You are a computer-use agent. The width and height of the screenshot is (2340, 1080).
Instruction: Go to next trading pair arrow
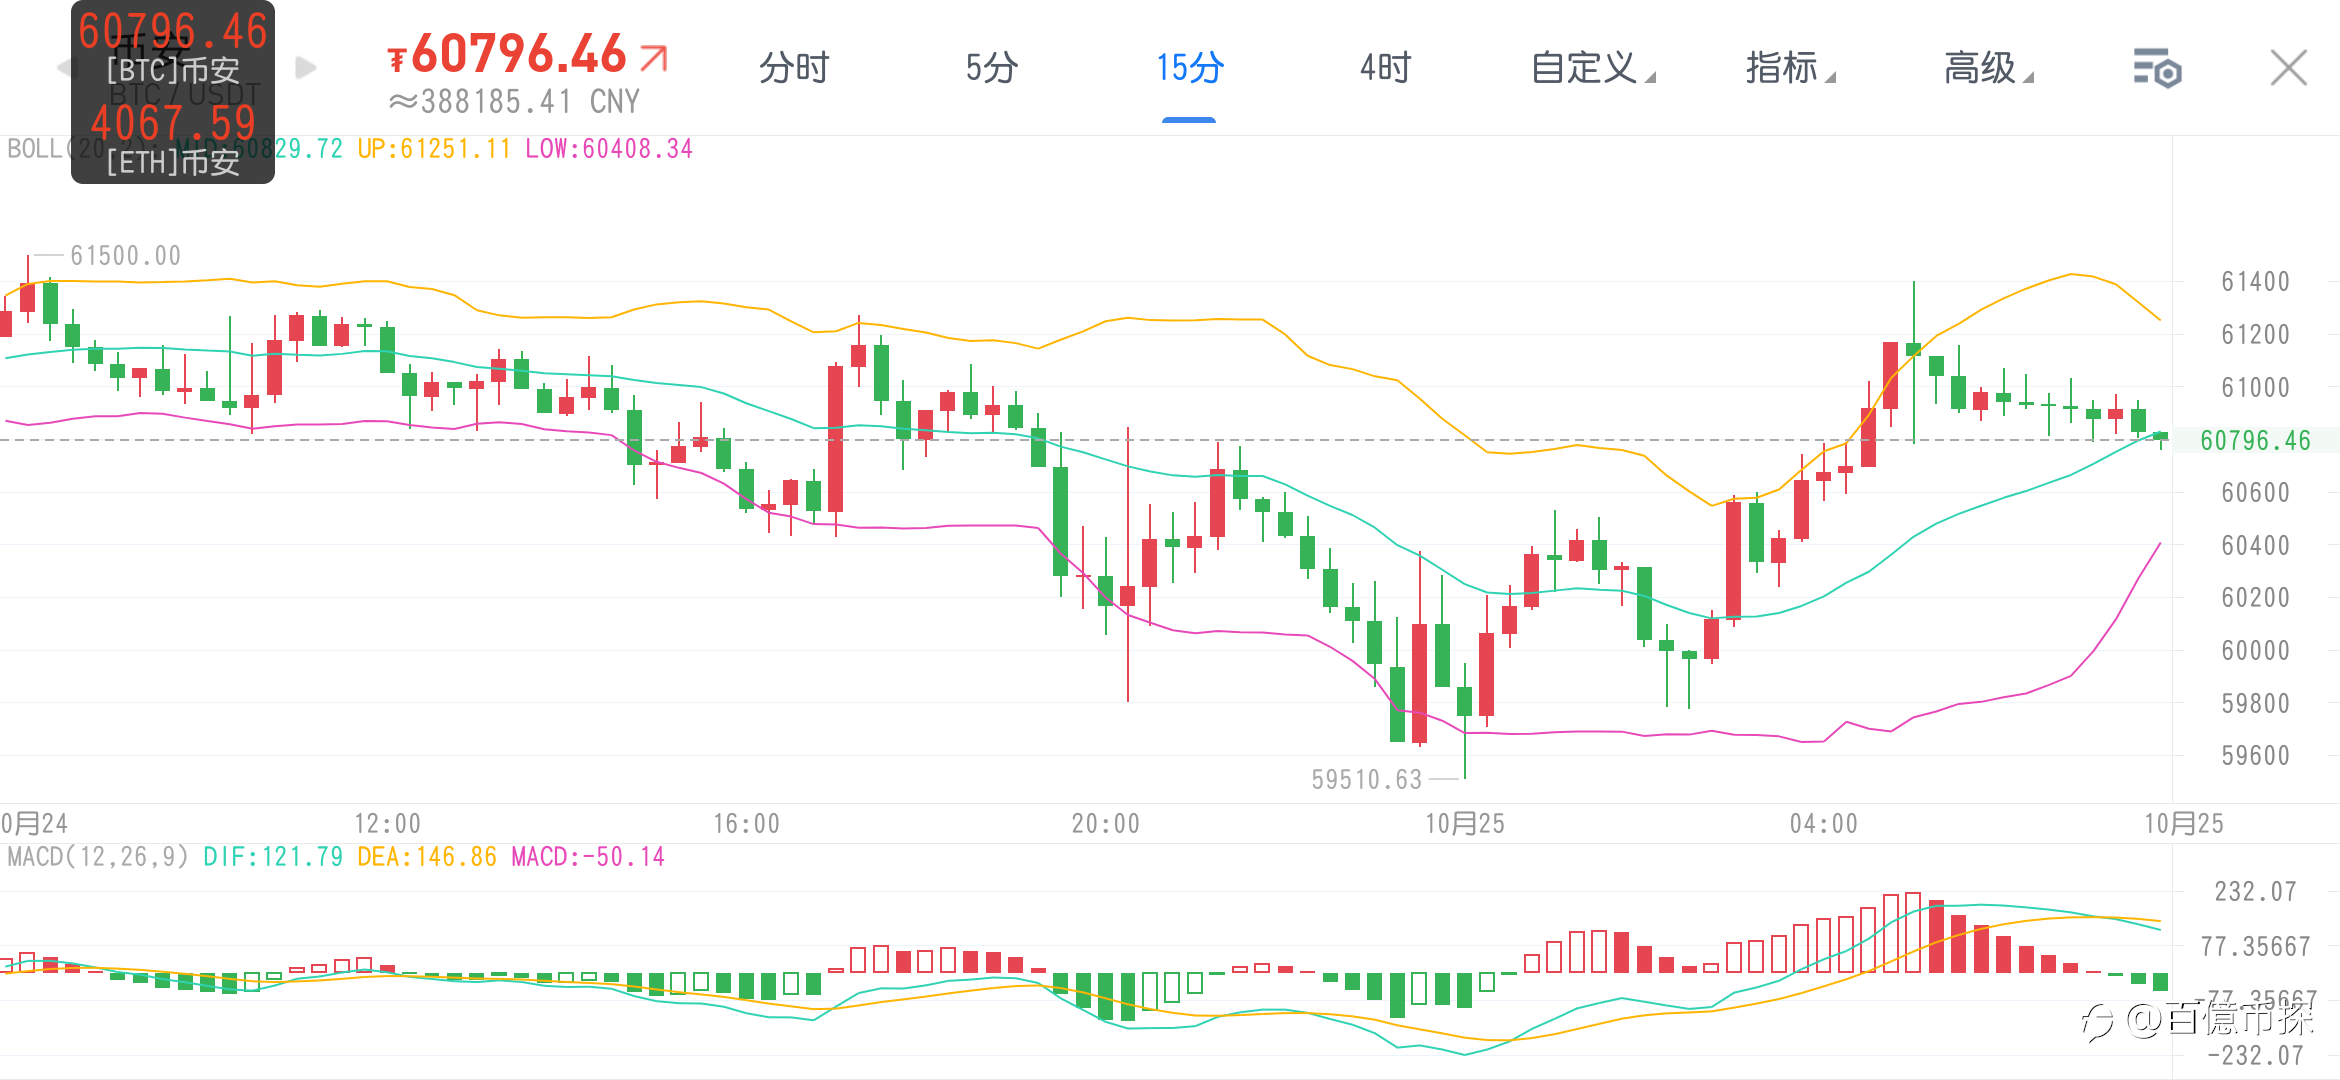pos(306,68)
